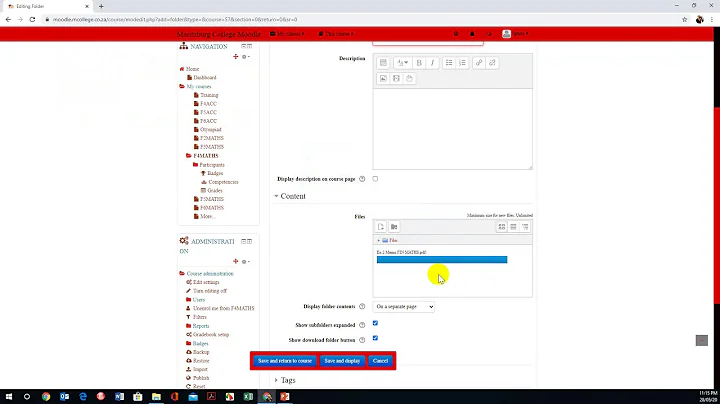Open help for Display description on course page
720x404 pixels.
(x=362, y=179)
